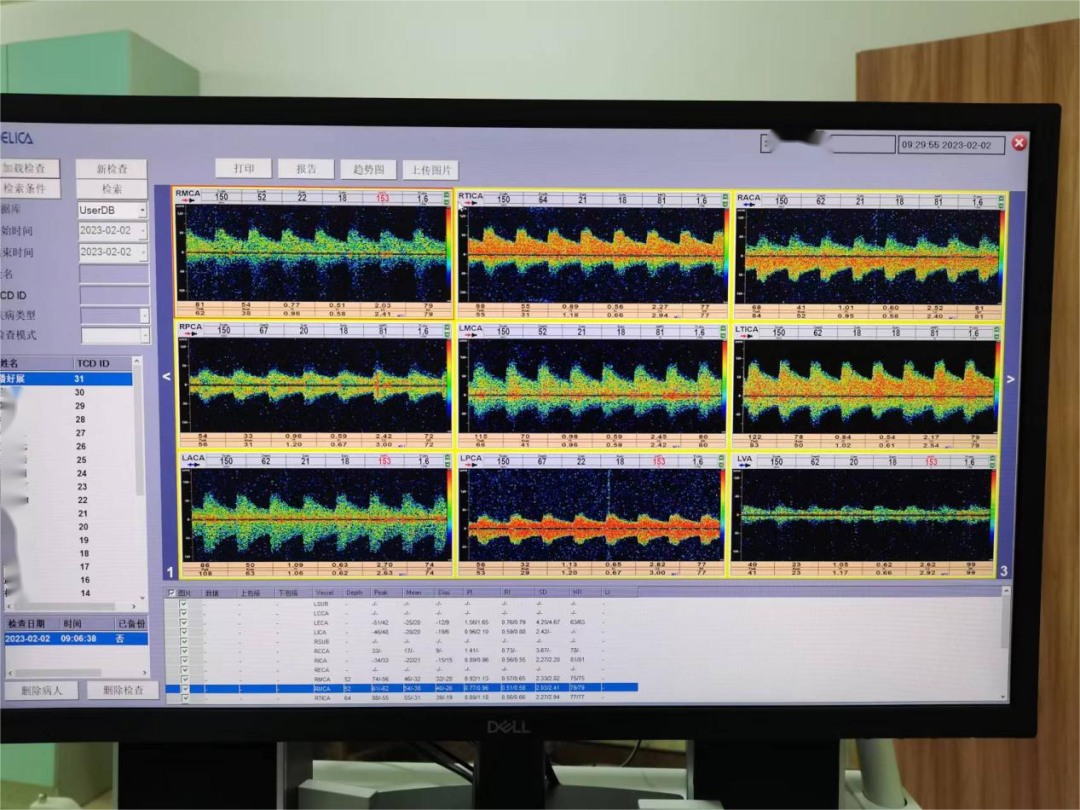This screenshot has height=810, width=1080.
Task: Click the 新检查 (new exam) button
Action: pyautogui.click(x=112, y=169)
